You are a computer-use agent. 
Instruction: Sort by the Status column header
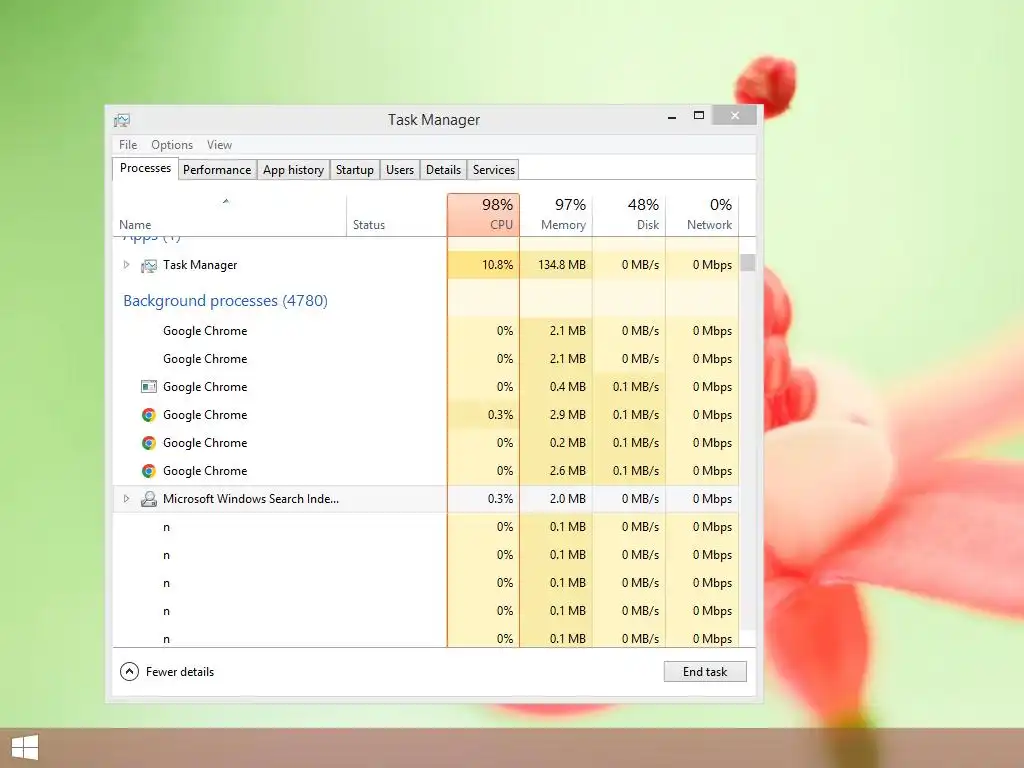click(x=396, y=215)
